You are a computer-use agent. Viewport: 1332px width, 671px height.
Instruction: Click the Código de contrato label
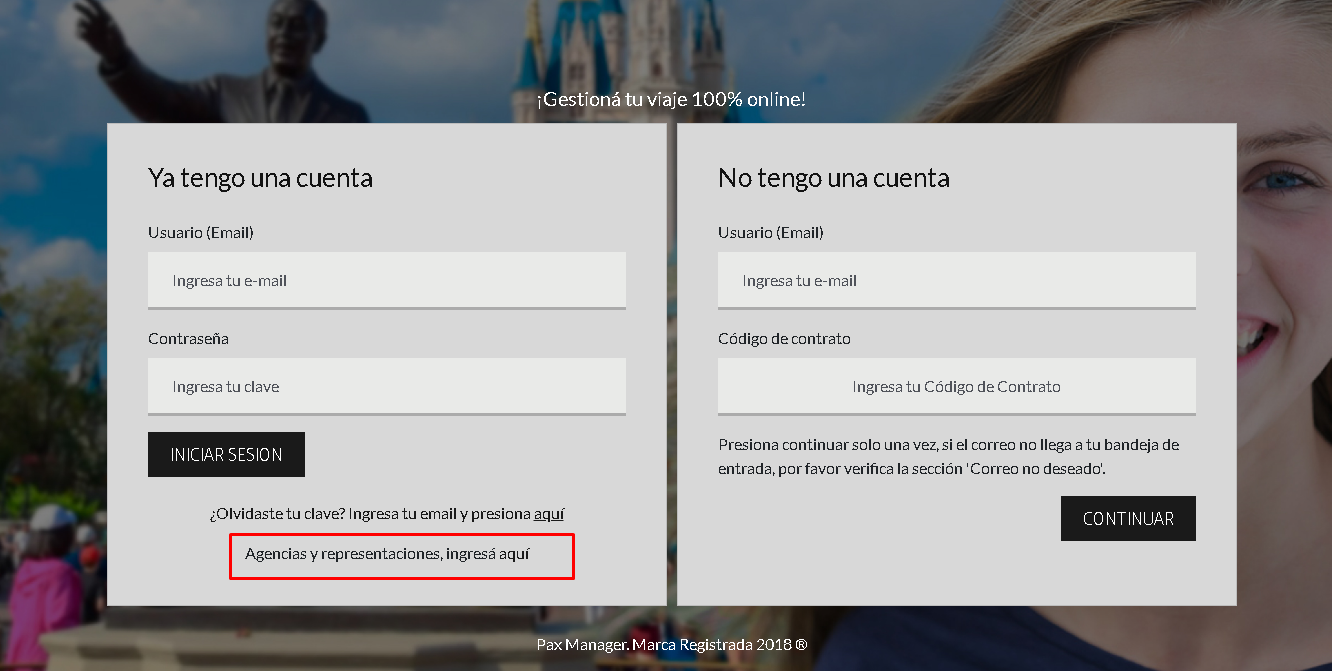coord(784,338)
